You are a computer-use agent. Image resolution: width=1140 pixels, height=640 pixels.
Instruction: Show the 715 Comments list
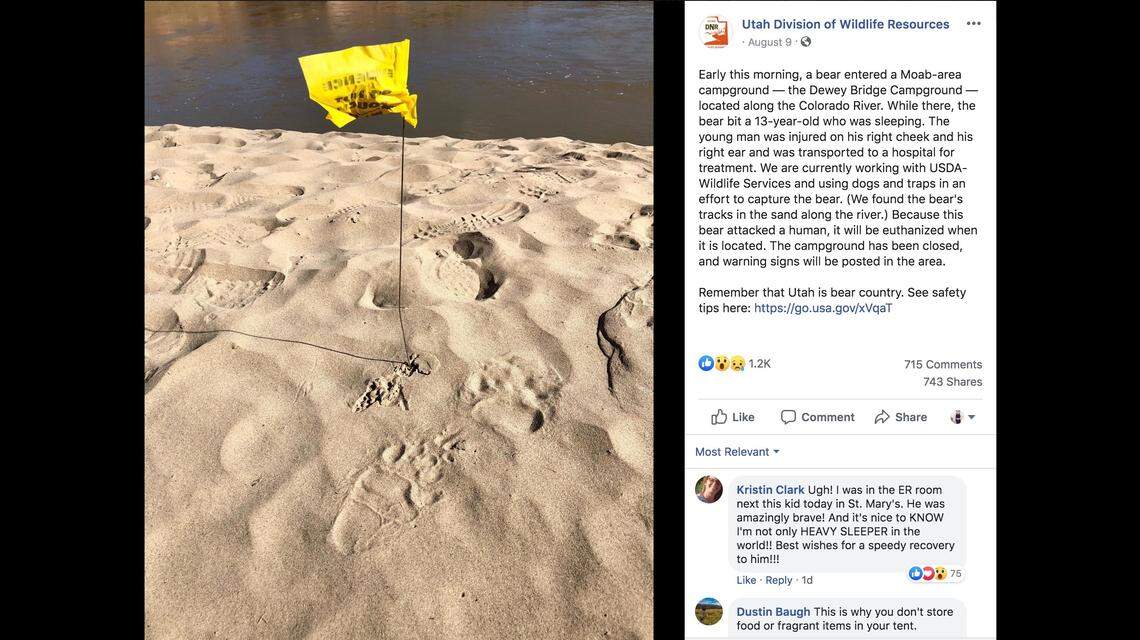click(x=943, y=364)
